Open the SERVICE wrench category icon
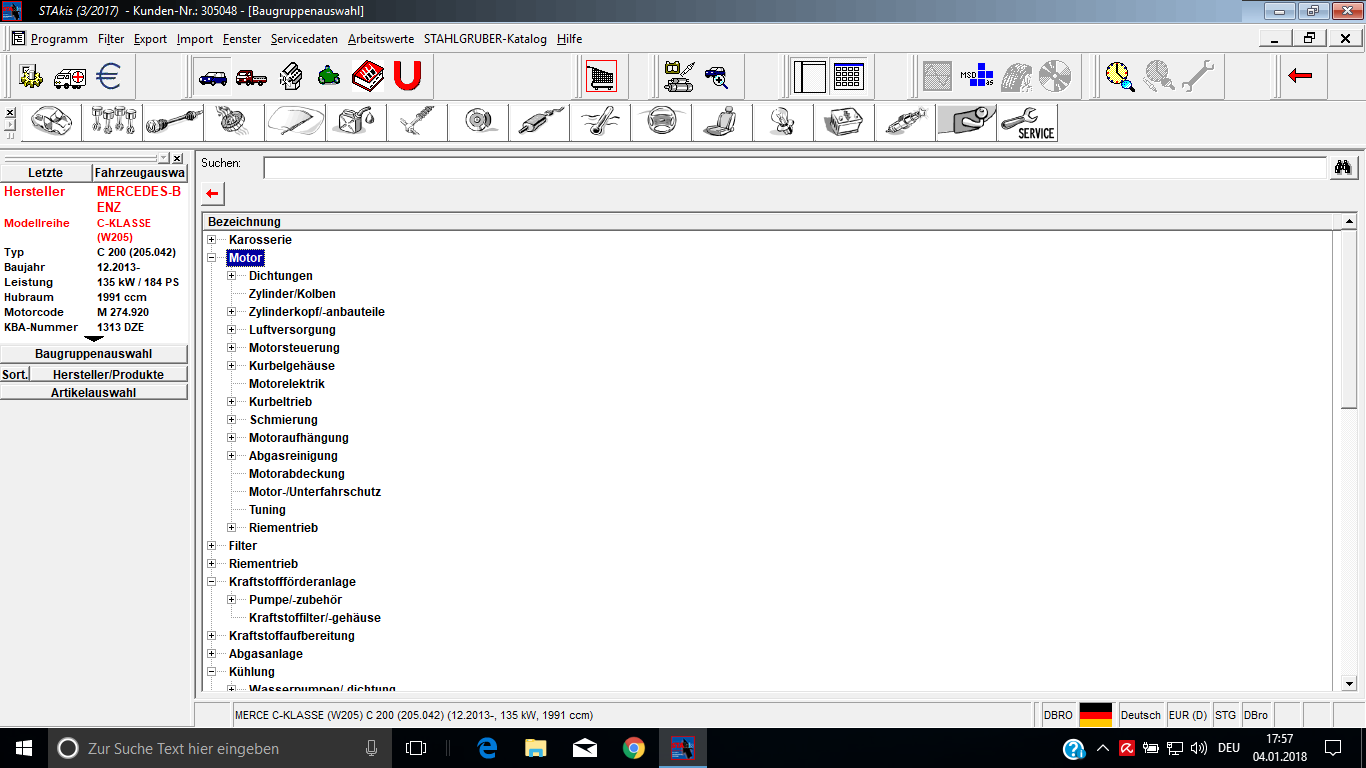 click(x=1027, y=123)
